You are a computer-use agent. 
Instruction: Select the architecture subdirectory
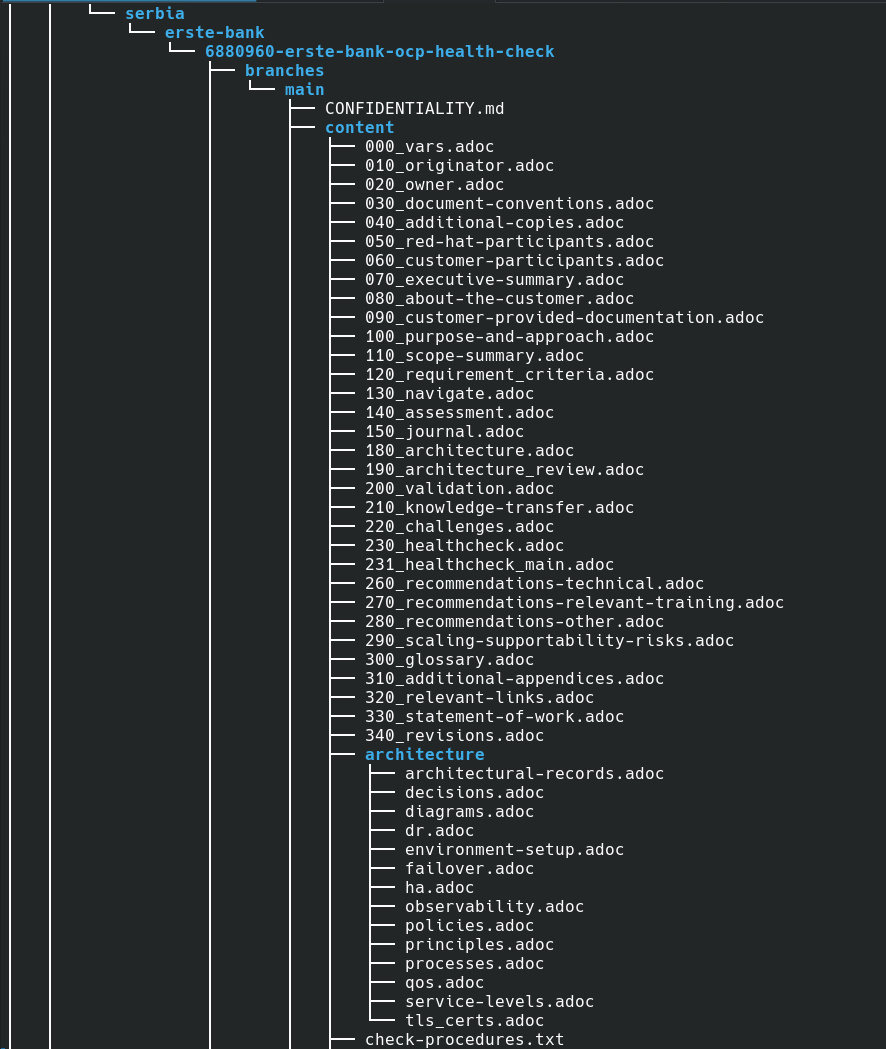[x=424, y=755]
